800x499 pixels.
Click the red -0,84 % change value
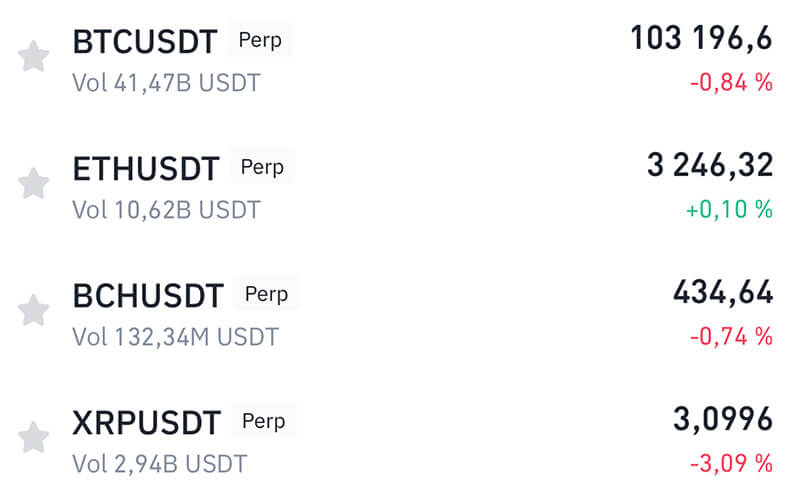pos(731,83)
